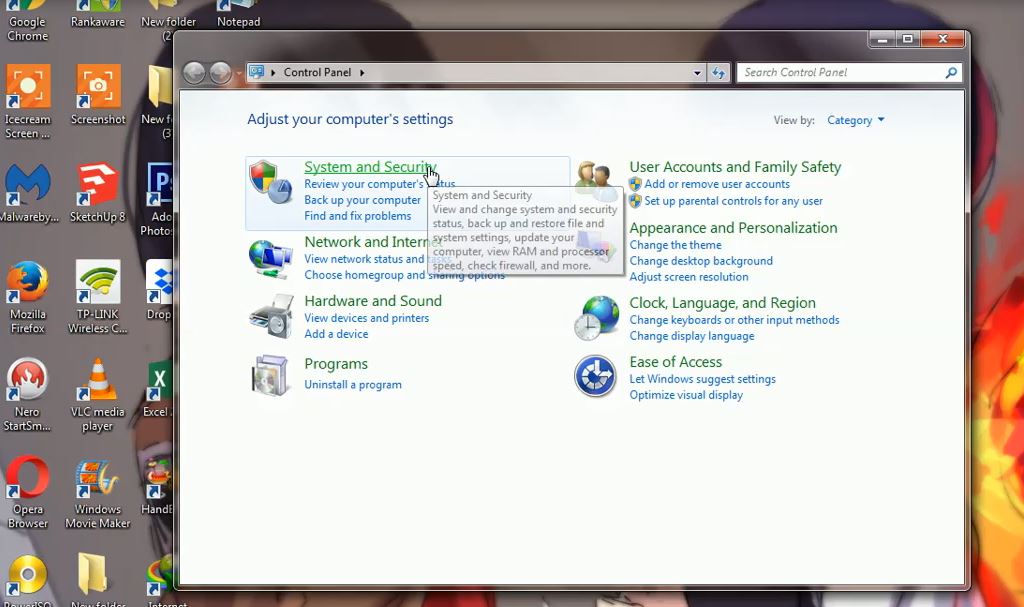
Task: Open the Programs heading link
Action: point(336,364)
